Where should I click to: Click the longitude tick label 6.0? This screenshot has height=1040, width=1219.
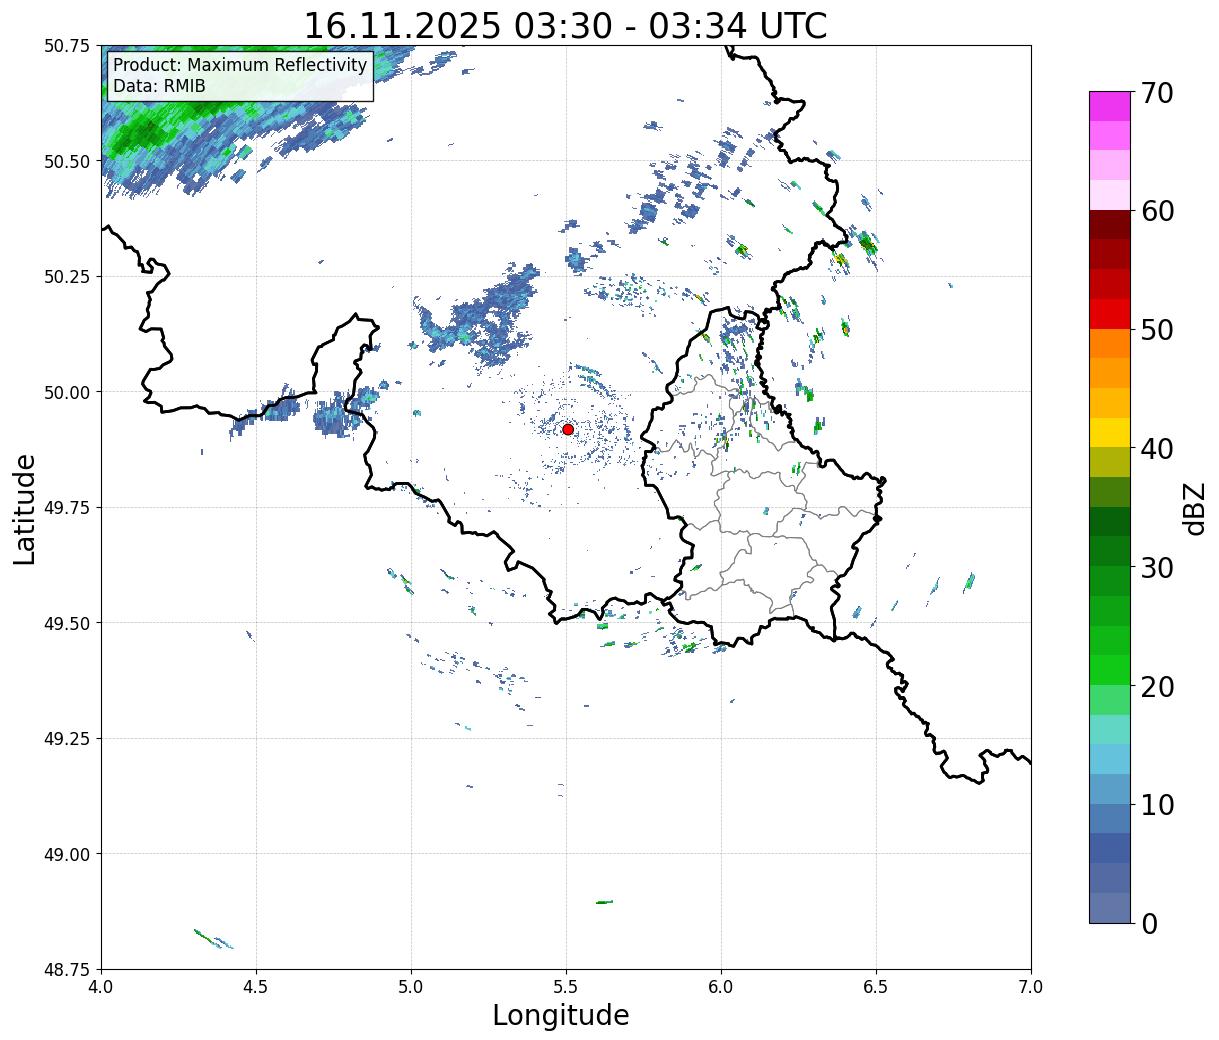pyautogui.click(x=721, y=986)
